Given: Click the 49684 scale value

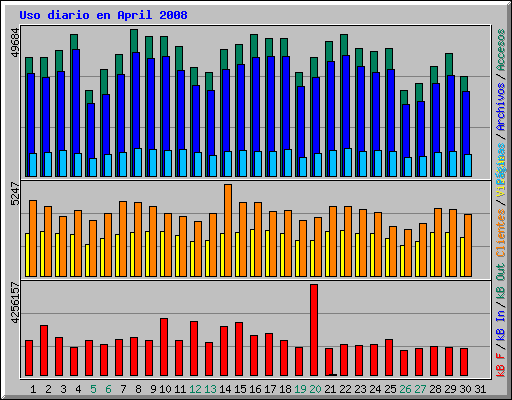Looking at the screenshot, I should 15,43.
